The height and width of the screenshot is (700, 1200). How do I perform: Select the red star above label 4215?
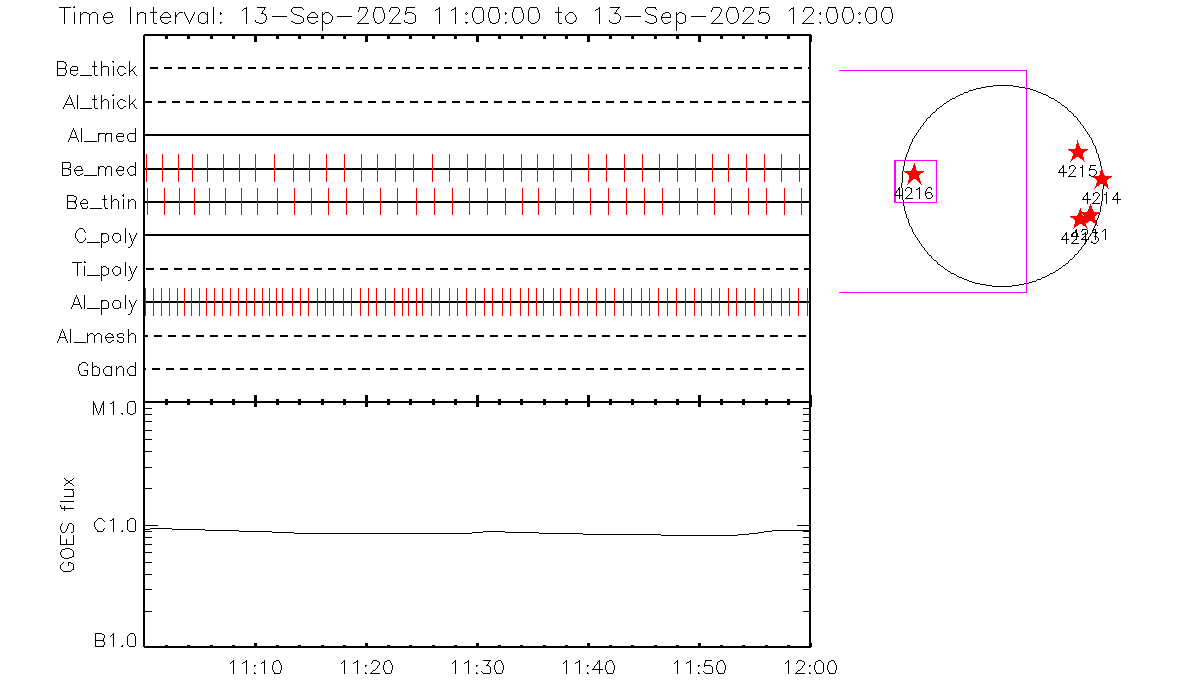pos(1077,152)
